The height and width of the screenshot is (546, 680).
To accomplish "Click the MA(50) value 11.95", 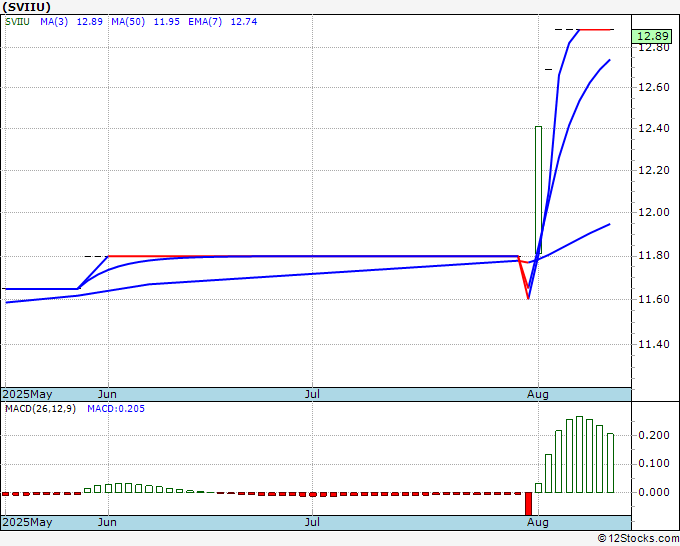I will pos(167,22).
